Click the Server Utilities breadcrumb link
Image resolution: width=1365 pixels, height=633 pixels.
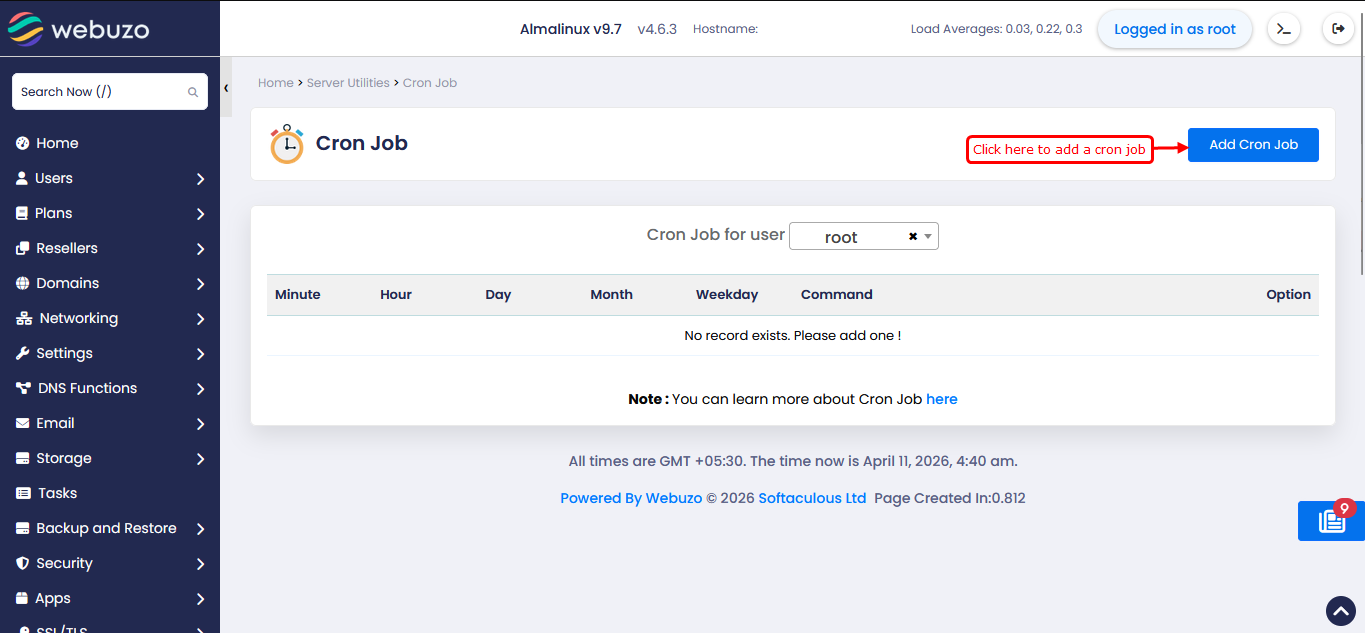348,83
